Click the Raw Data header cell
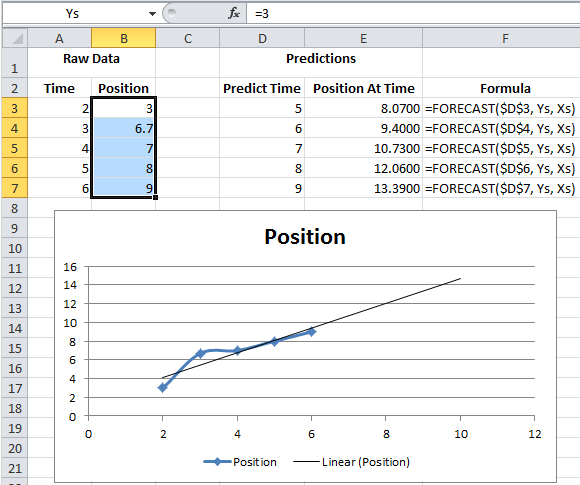580x485 pixels. click(91, 58)
